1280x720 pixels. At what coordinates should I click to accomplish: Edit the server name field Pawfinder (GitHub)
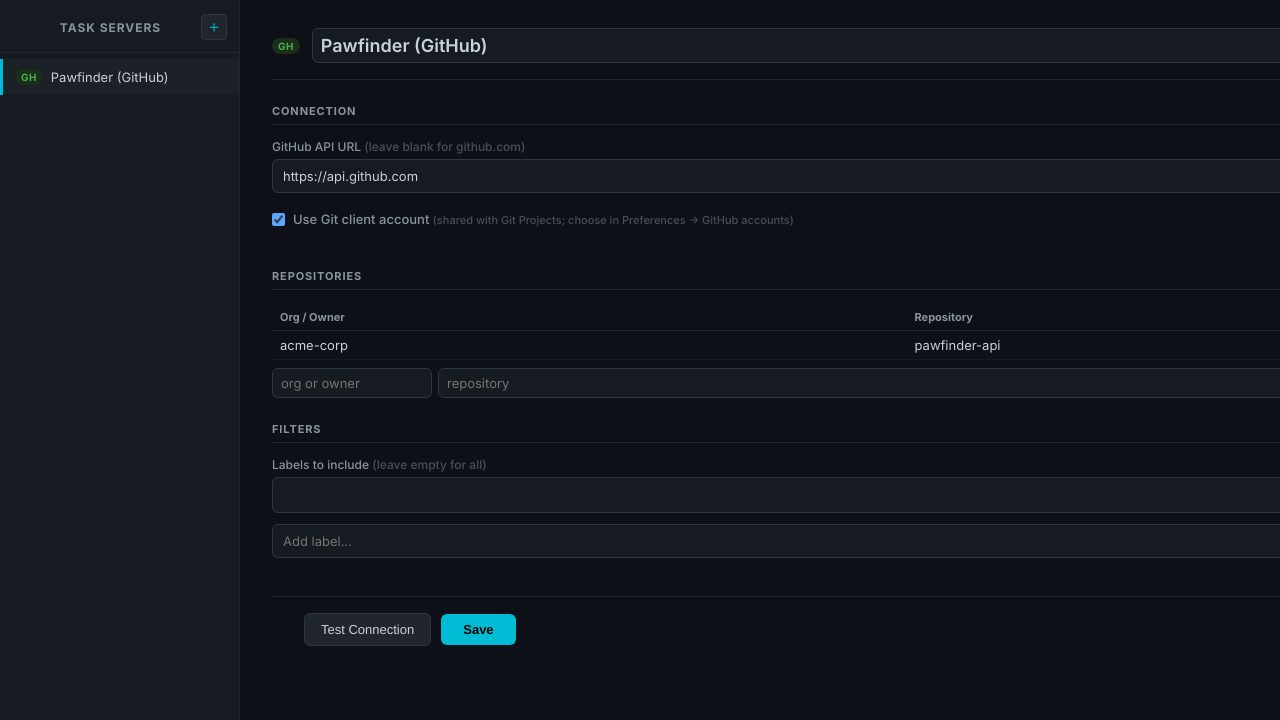[x=796, y=46]
